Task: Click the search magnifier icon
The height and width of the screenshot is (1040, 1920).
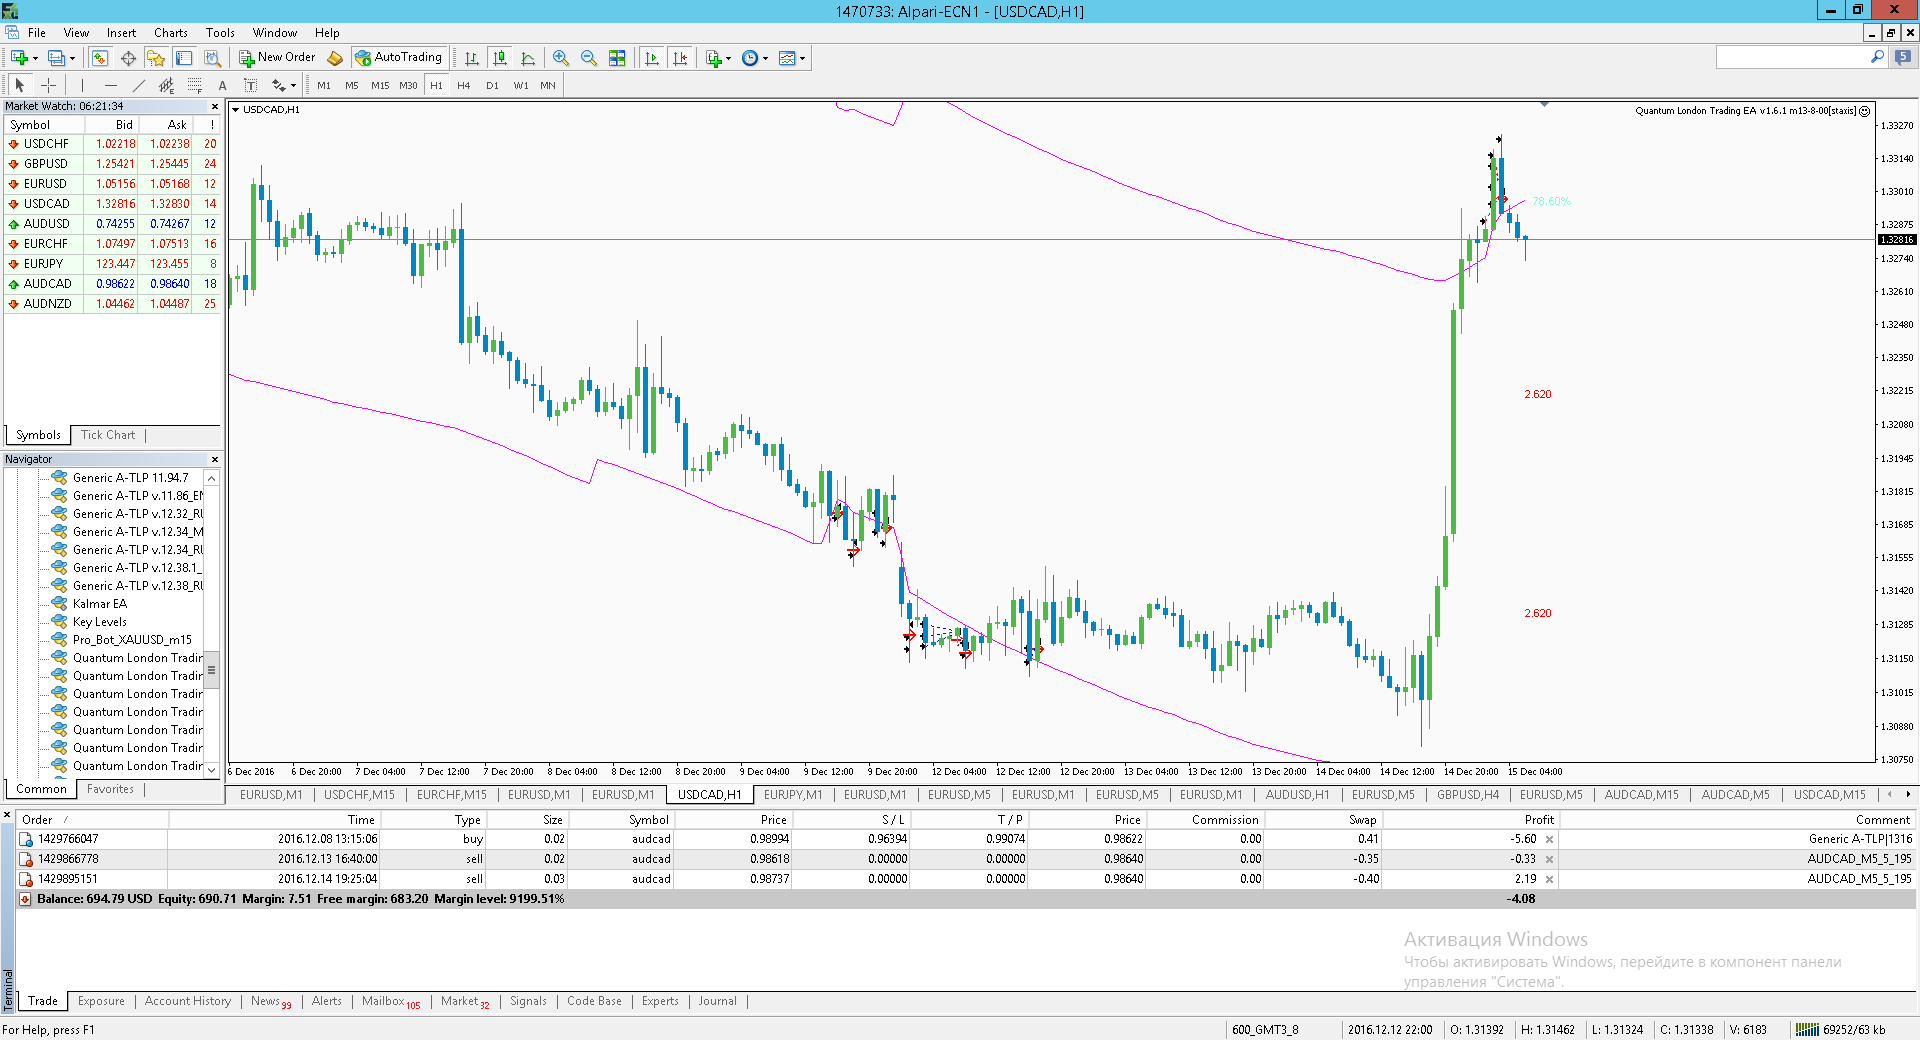Action: pos(1877,58)
